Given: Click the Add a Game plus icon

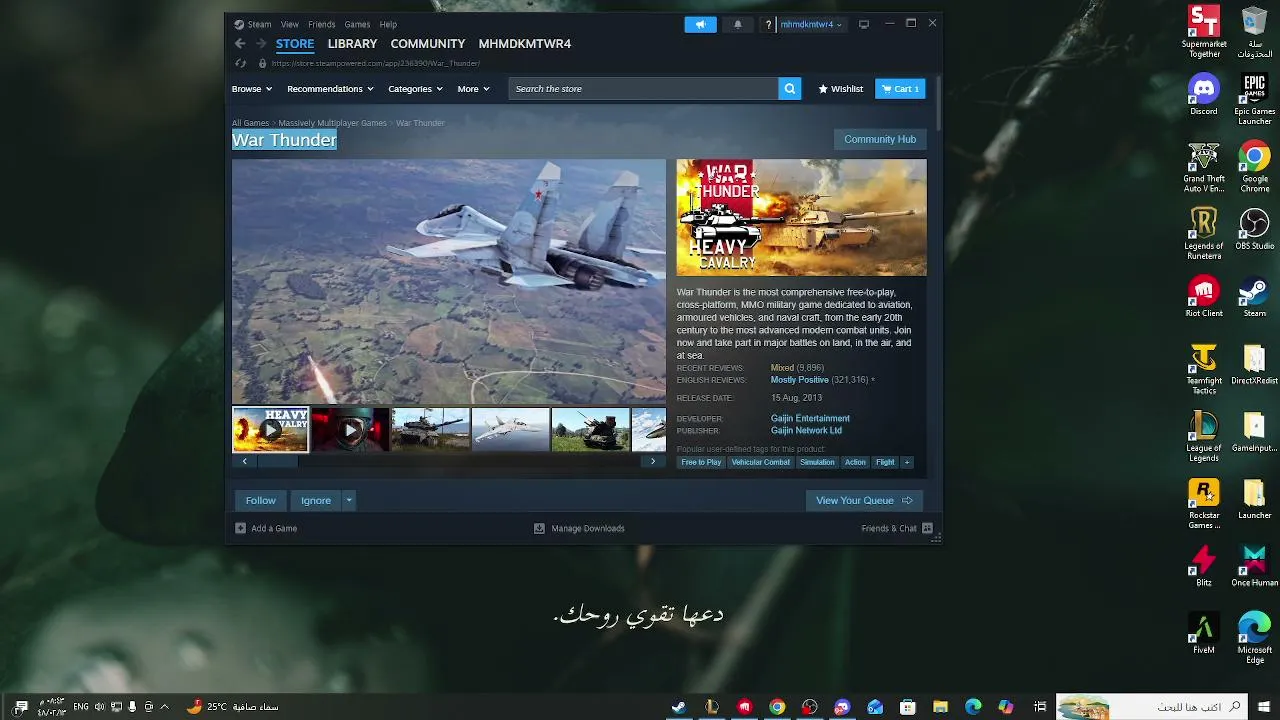Looking at the screenshot, I should tap(240, 528).
